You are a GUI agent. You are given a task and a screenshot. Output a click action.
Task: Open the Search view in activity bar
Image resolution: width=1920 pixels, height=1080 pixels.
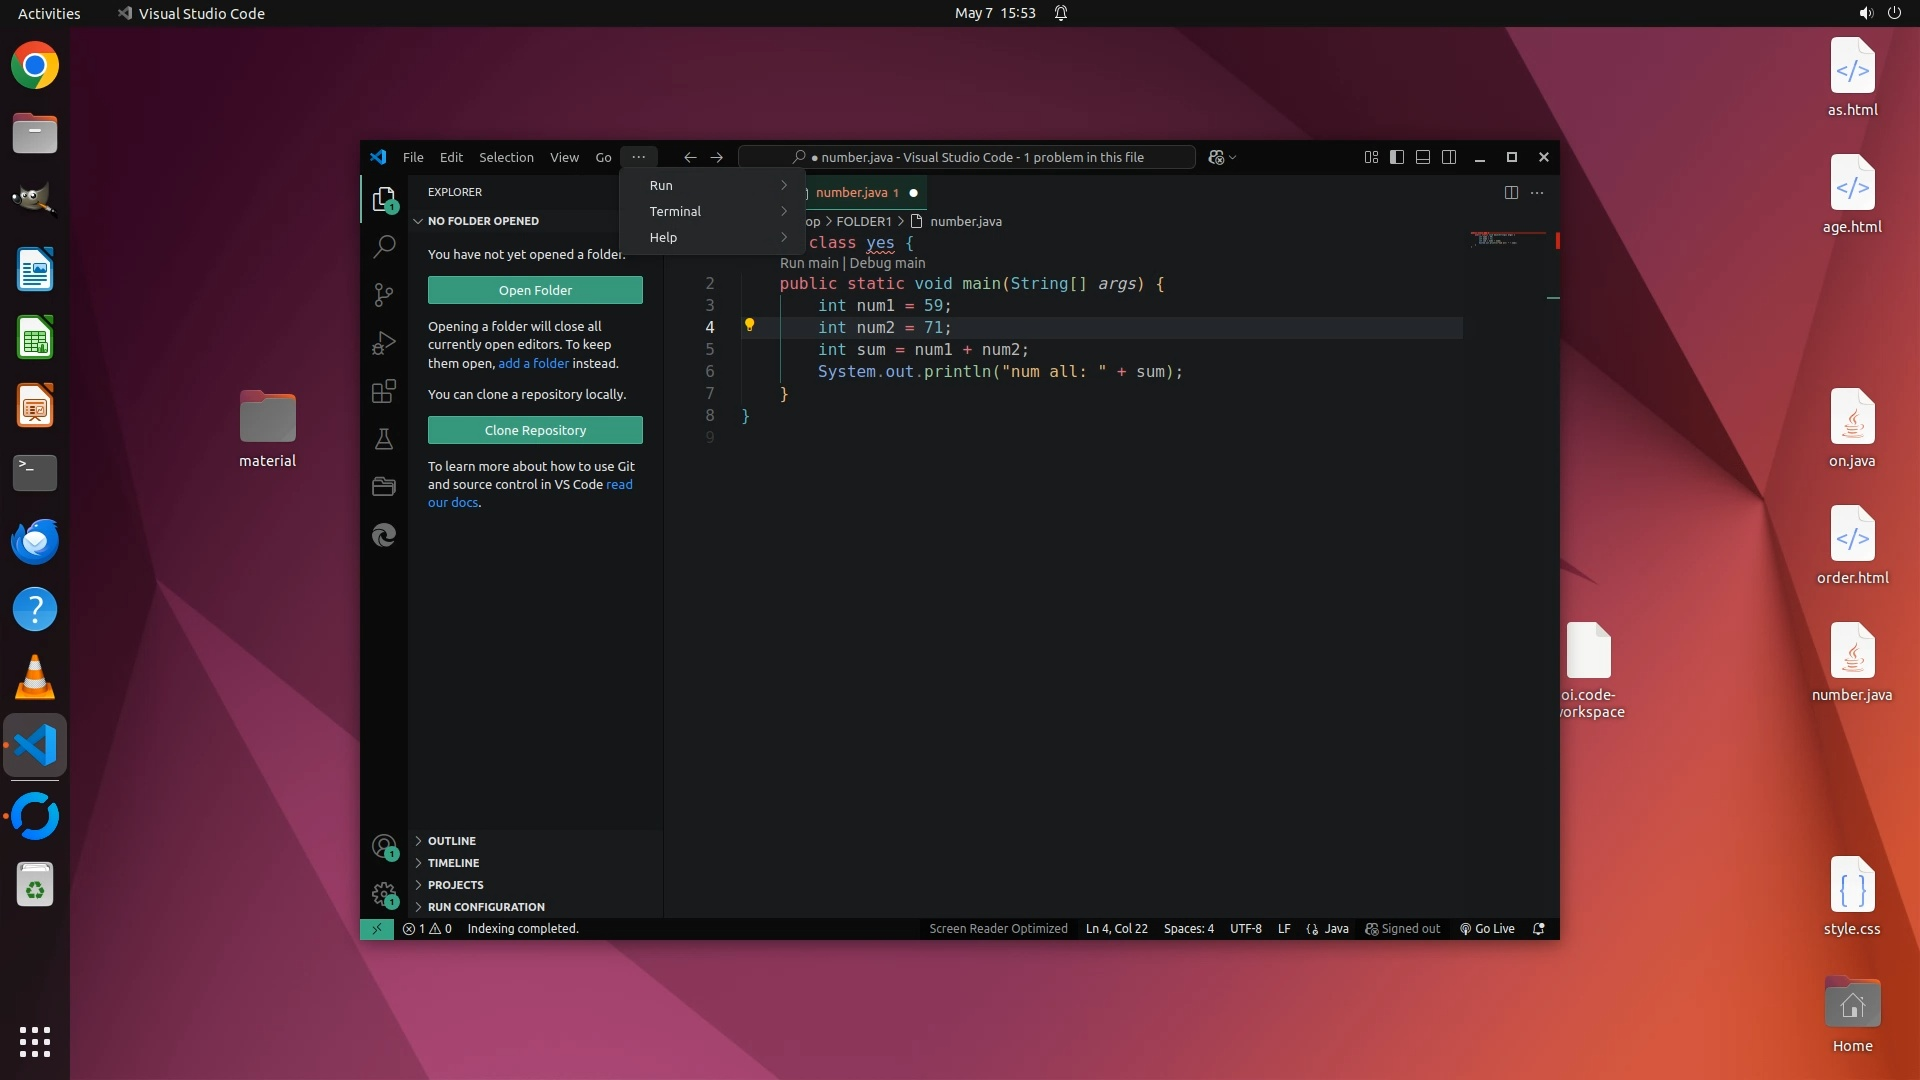click(x=384, y=246)
